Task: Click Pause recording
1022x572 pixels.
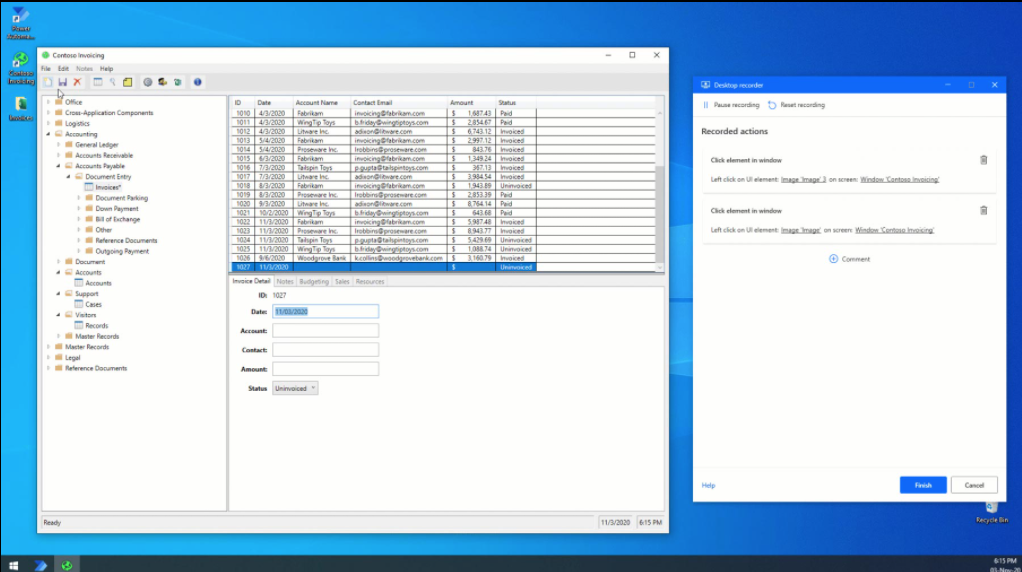Action: tap(731, 105)
